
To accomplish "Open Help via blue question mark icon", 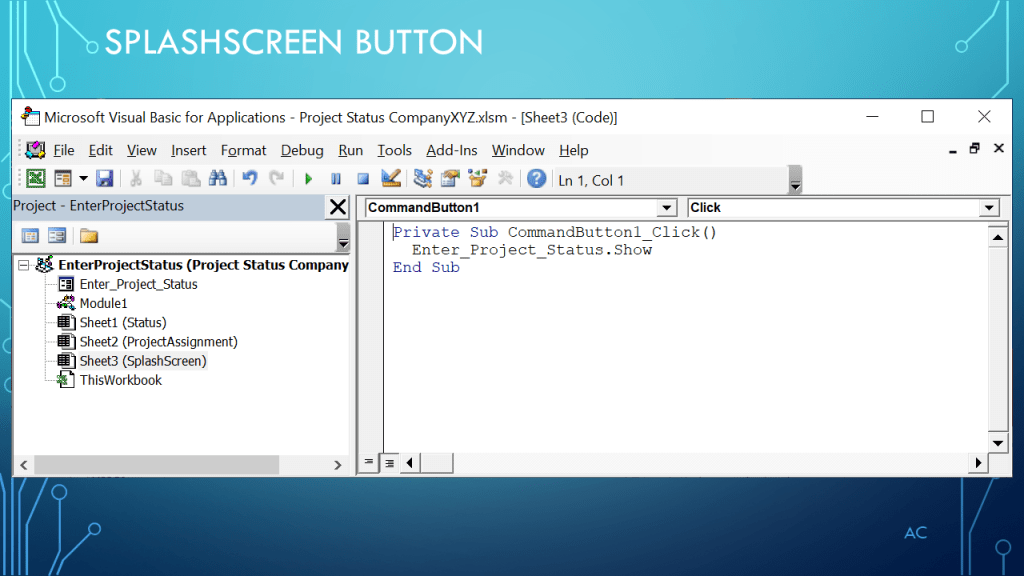I will coord(537,179).
